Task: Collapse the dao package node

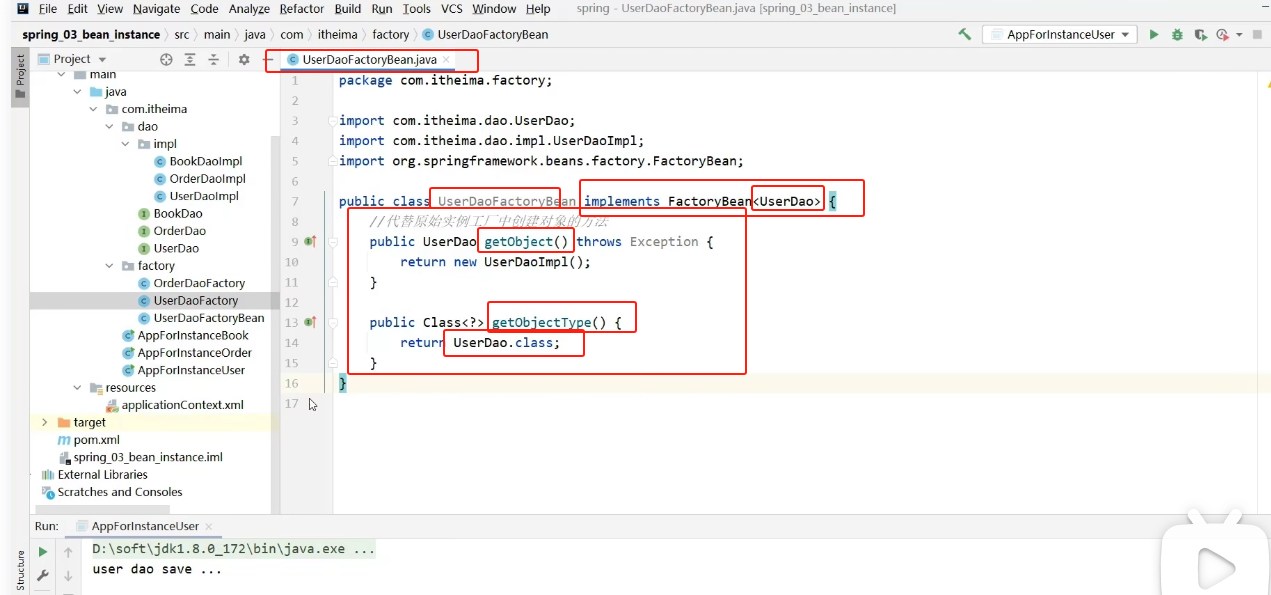Action: pyautogui.click(x=110, y=127)
